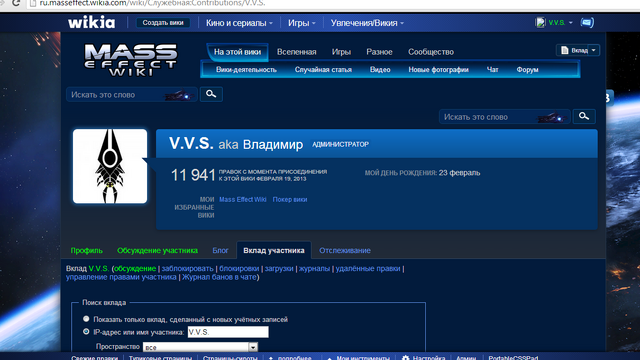
Task: Open загрузки link
Action: click(279, 268)
